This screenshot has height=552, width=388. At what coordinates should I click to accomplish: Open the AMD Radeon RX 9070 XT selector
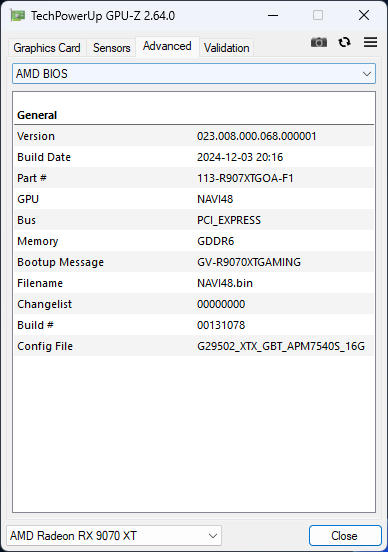pyautogui.click(x=114, y=535)
